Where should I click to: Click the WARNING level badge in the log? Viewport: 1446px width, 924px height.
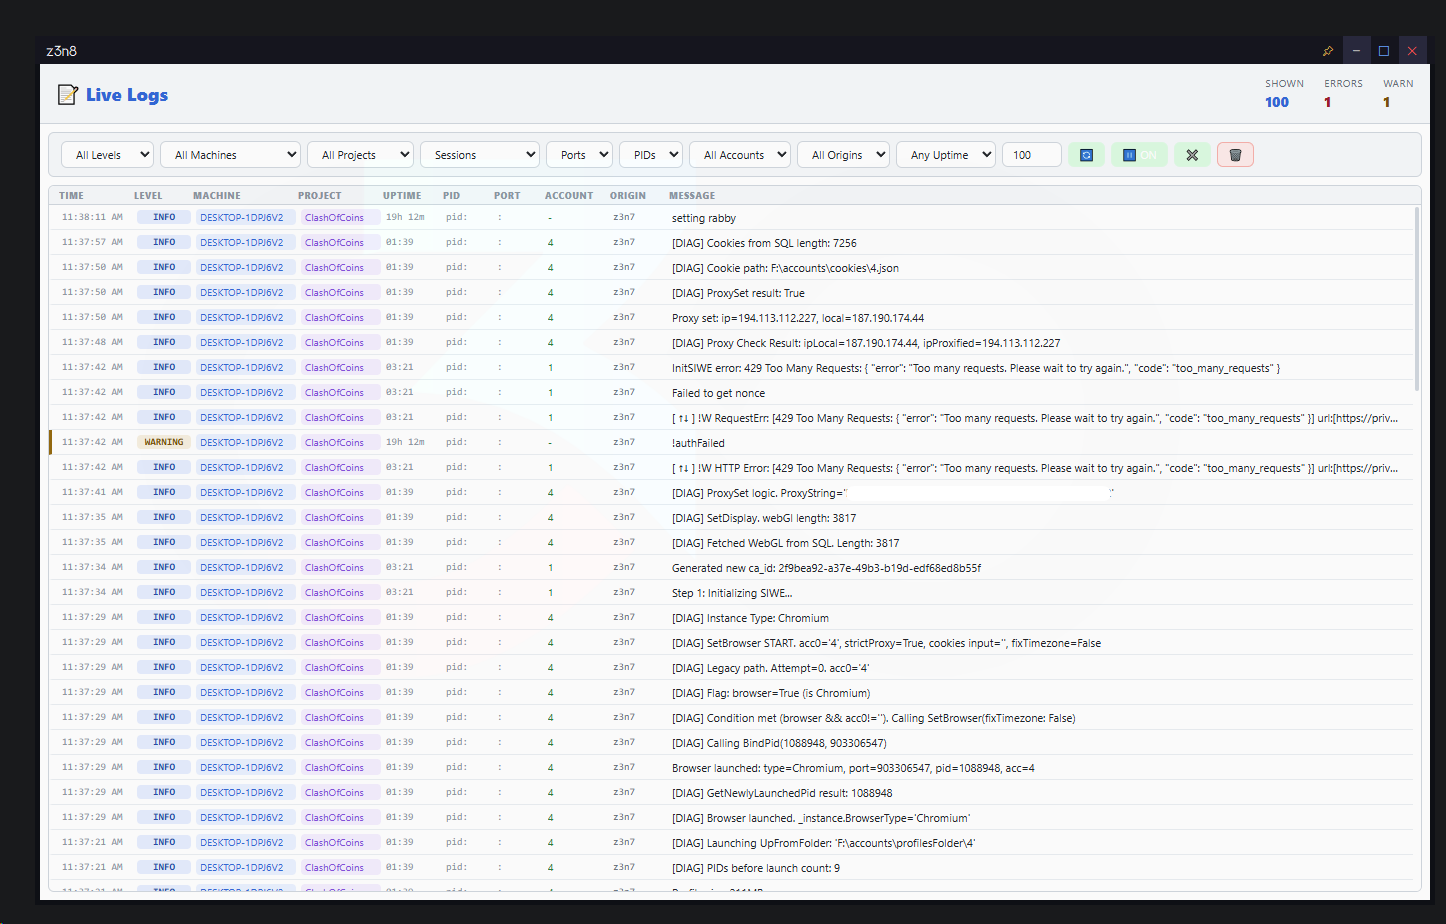(x=164, y=442)
